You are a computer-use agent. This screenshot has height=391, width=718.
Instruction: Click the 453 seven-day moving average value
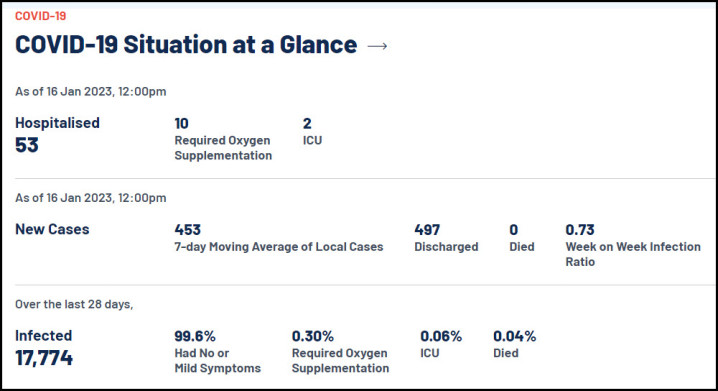pos(188,230)
